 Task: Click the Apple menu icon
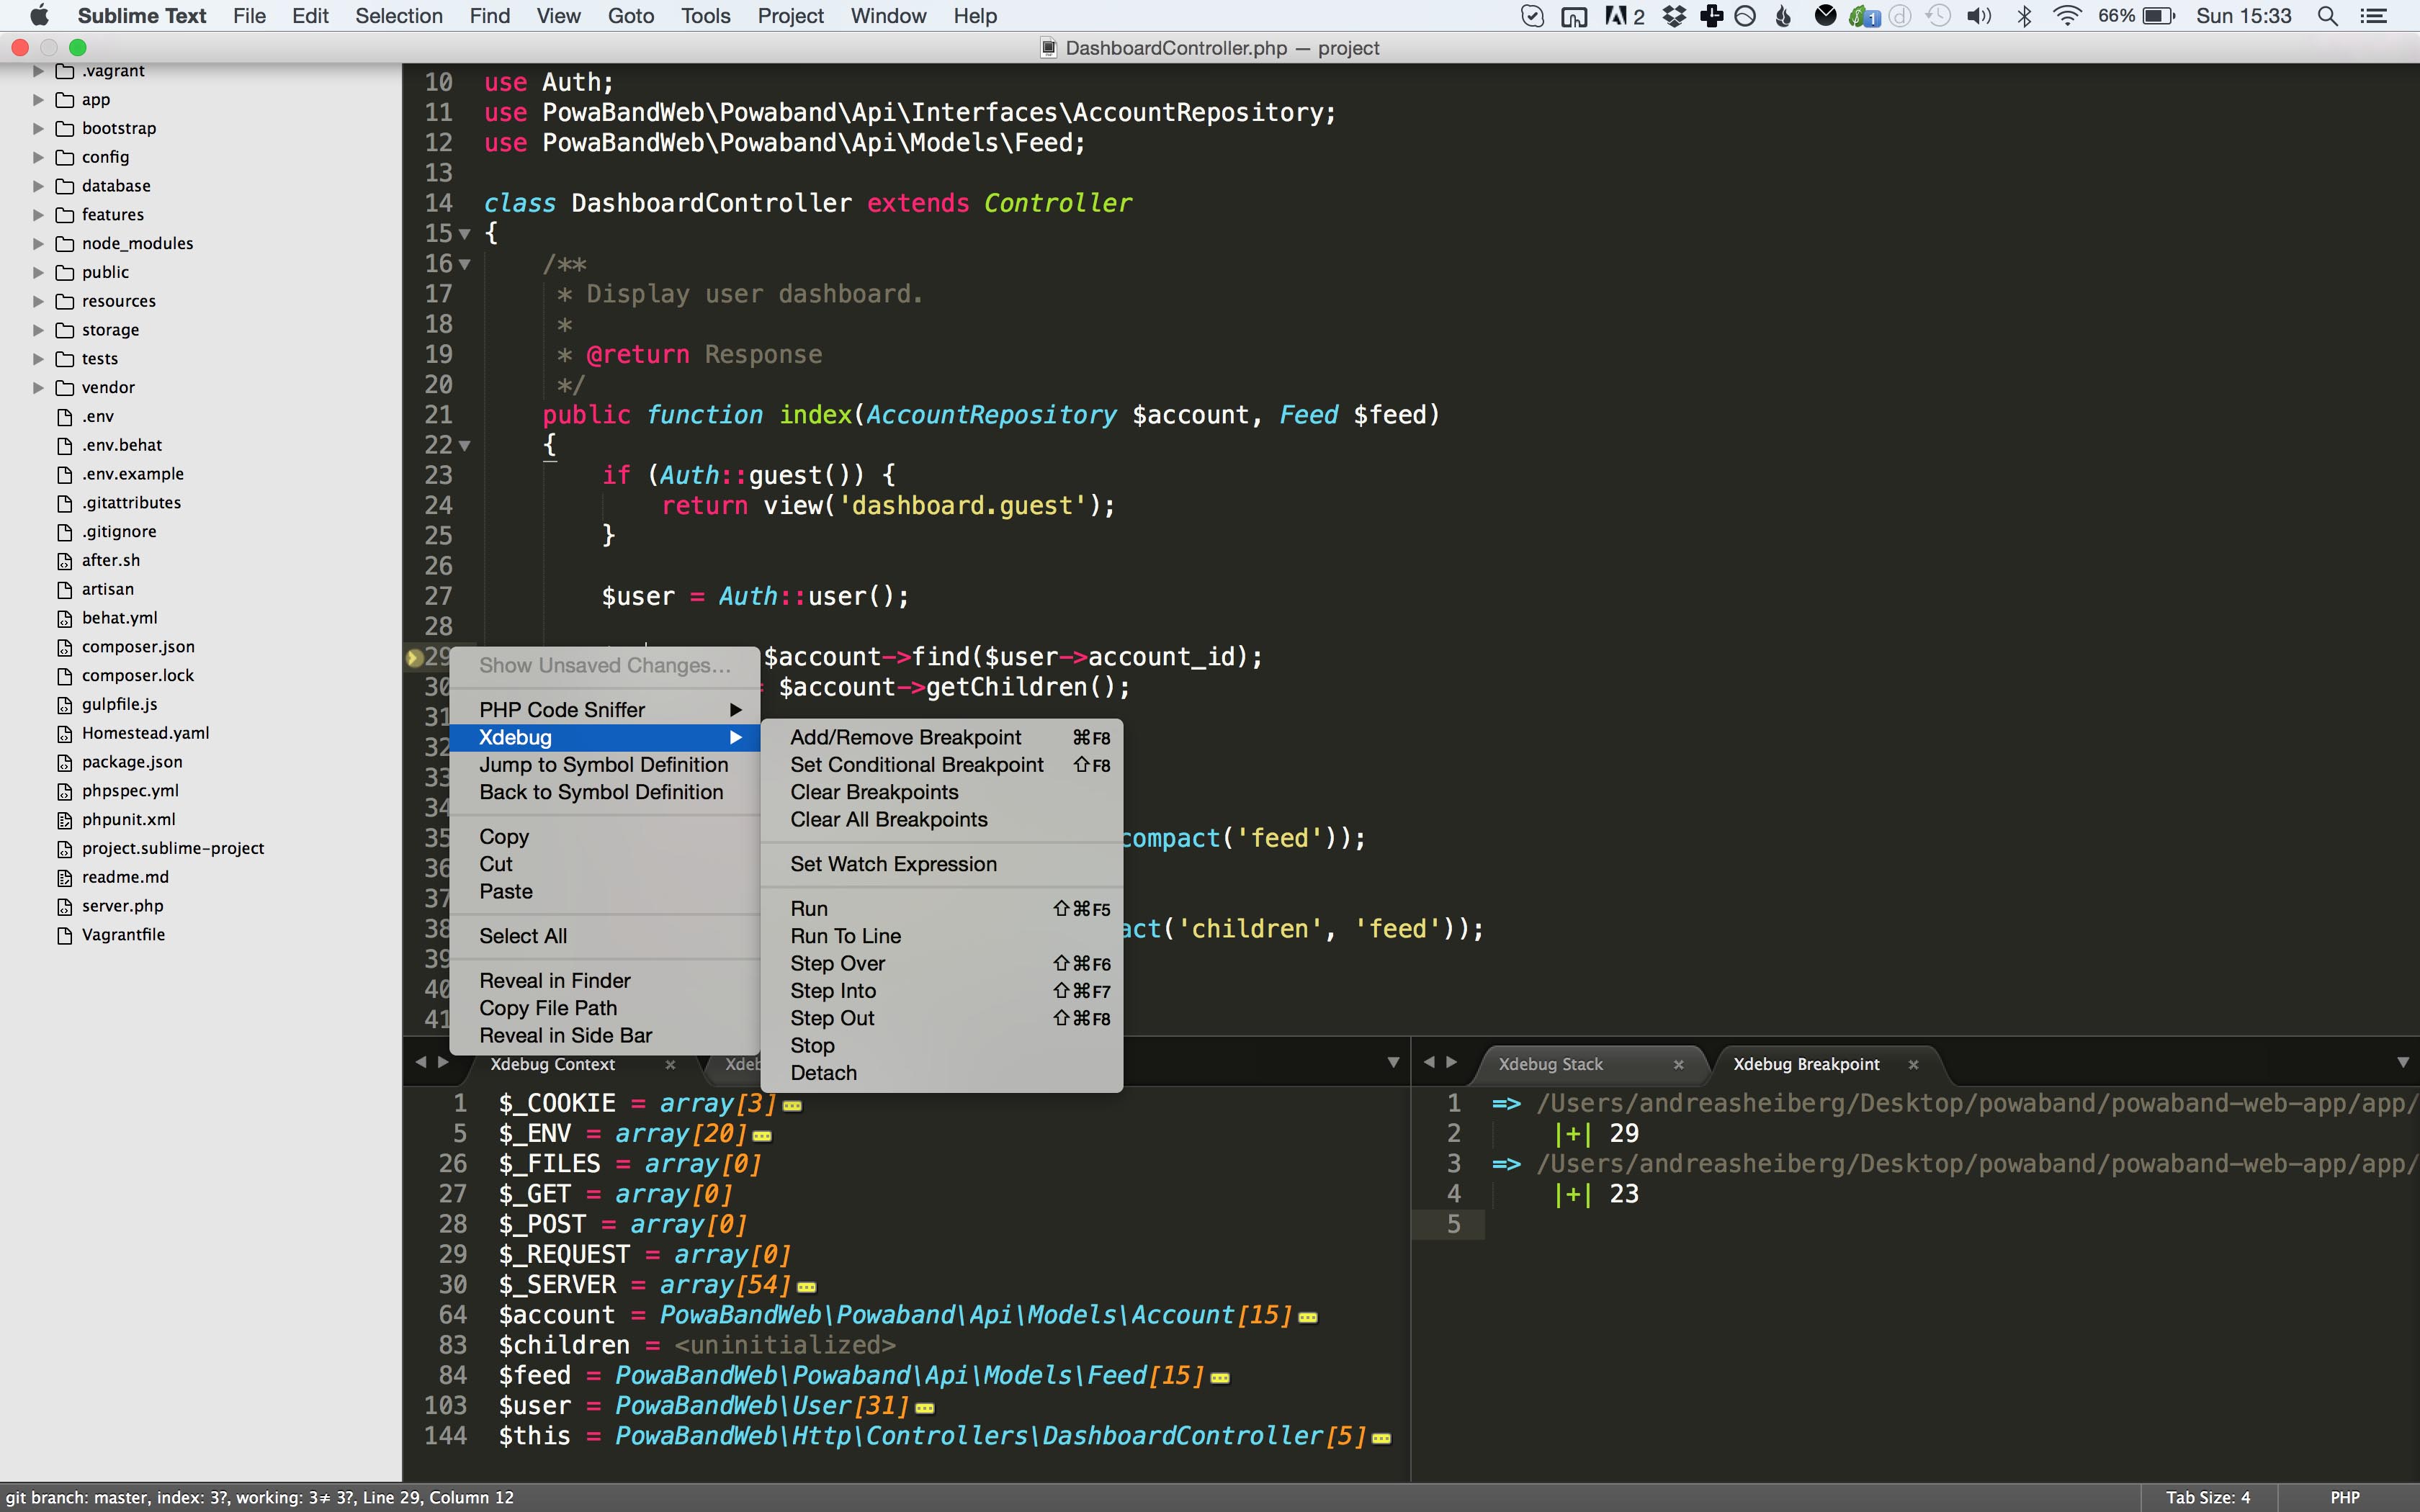(39, 16)
